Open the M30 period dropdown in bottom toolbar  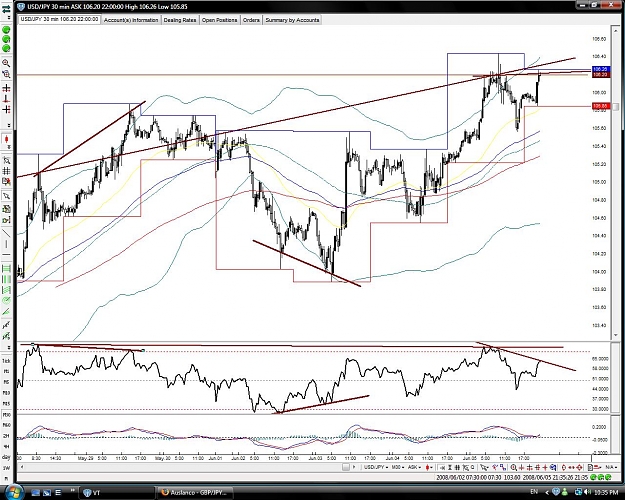397,467
